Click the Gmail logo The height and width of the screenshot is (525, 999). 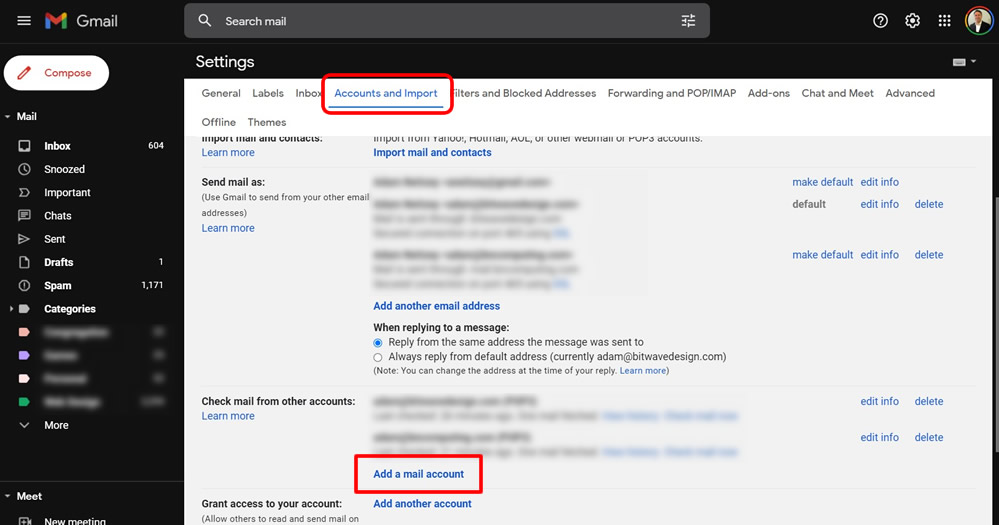pyautogui.click(x=81, y=21)
